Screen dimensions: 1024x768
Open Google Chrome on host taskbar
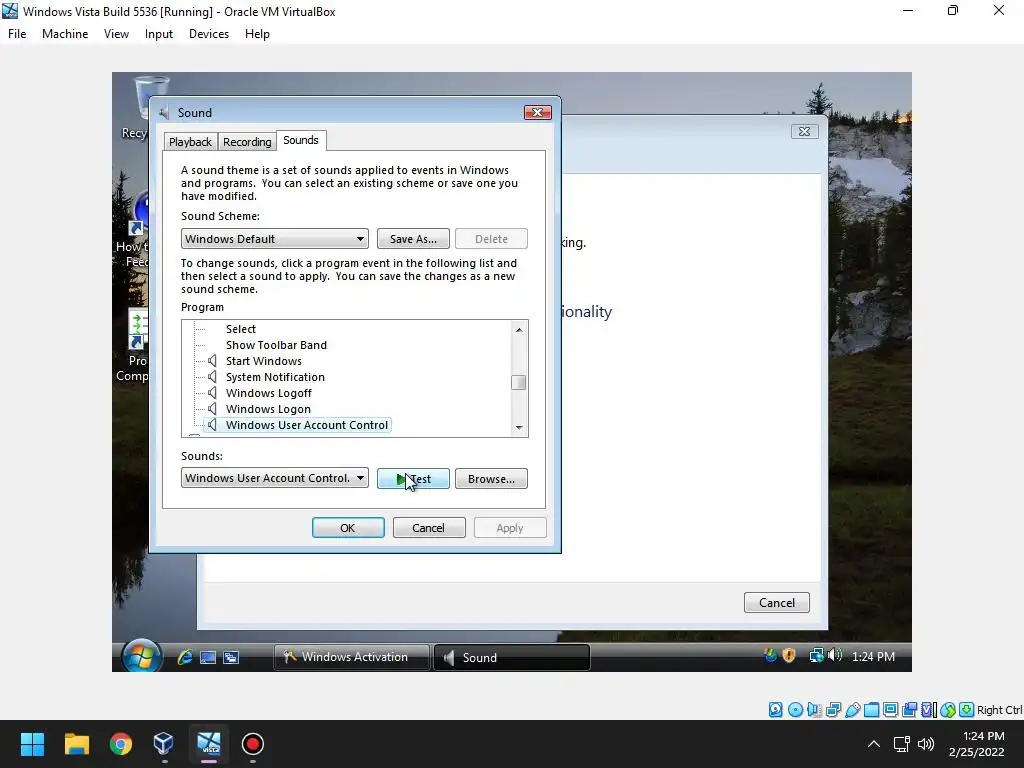pyautogui.click(x=121, y=744)
